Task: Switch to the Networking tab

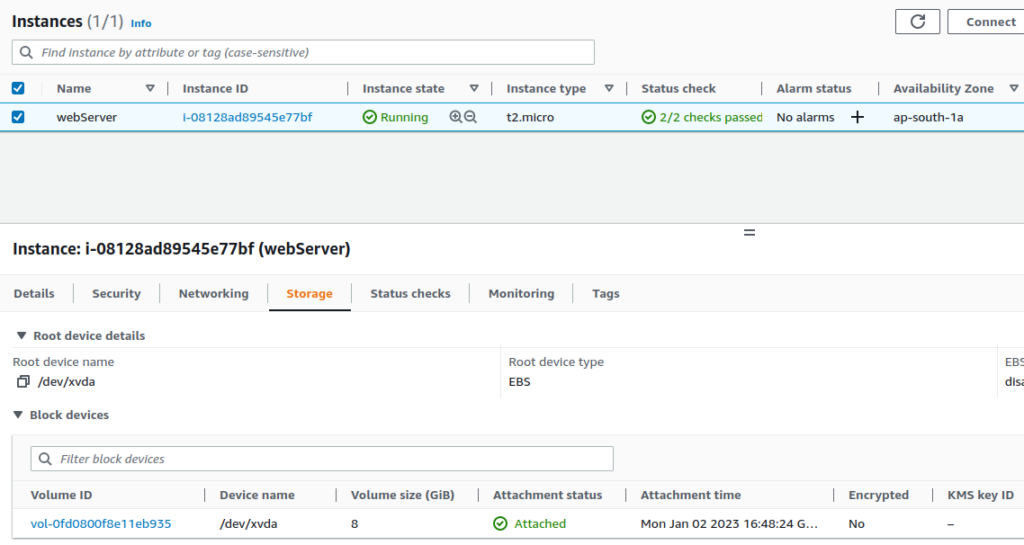Action: coord(213,294)
